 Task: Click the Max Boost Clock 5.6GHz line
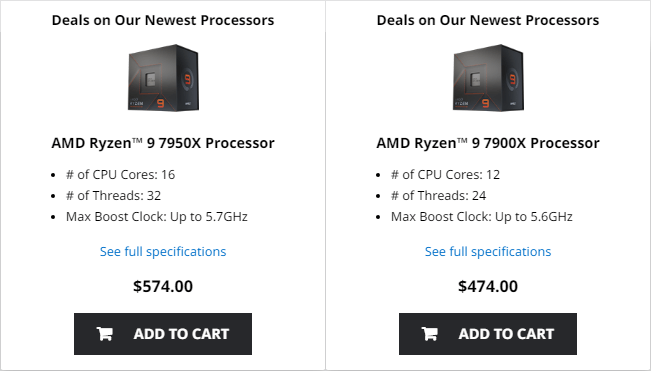[x=482, y=217]
